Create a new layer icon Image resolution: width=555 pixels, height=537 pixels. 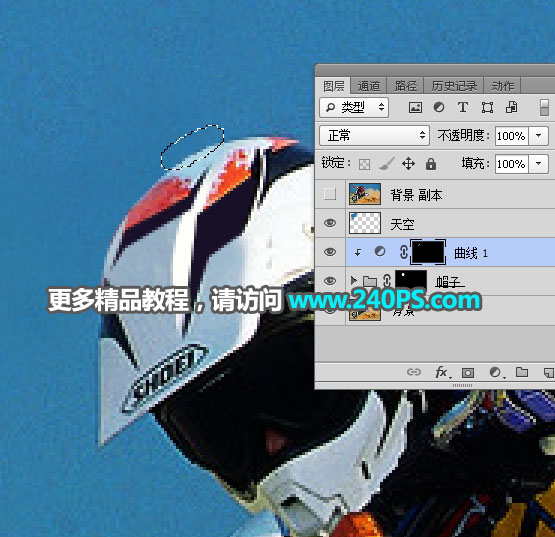click(x=548, y=372)
